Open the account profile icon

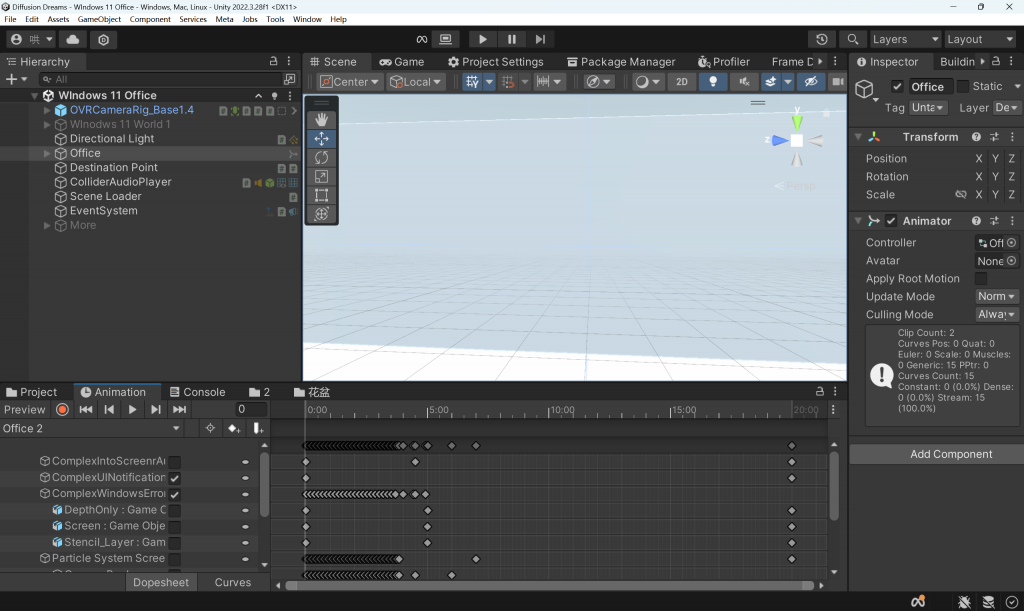point(16,39)
